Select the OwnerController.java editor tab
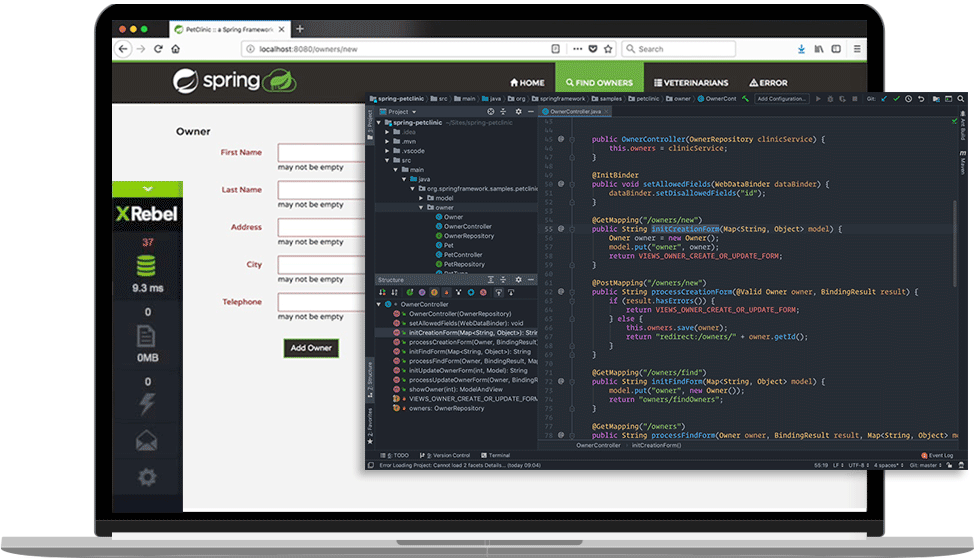Image resolution: width=975 pixels, height=558 pixels. point(575,112)
